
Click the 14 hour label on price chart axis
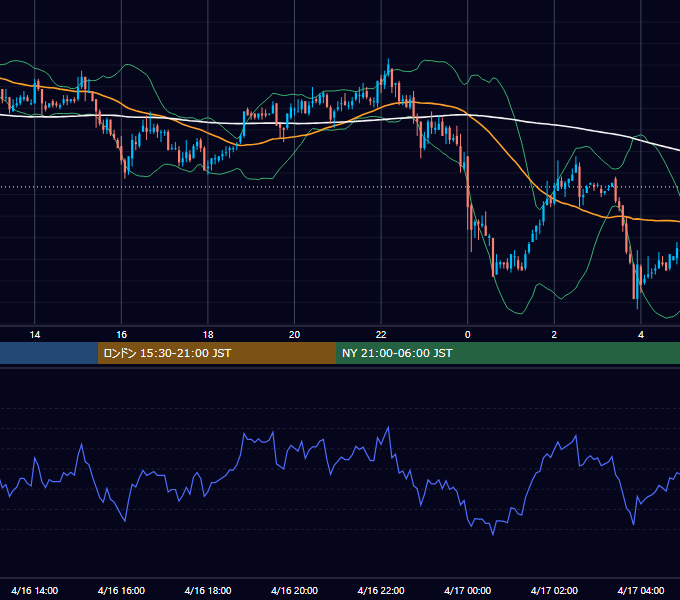tap(35, 335)
